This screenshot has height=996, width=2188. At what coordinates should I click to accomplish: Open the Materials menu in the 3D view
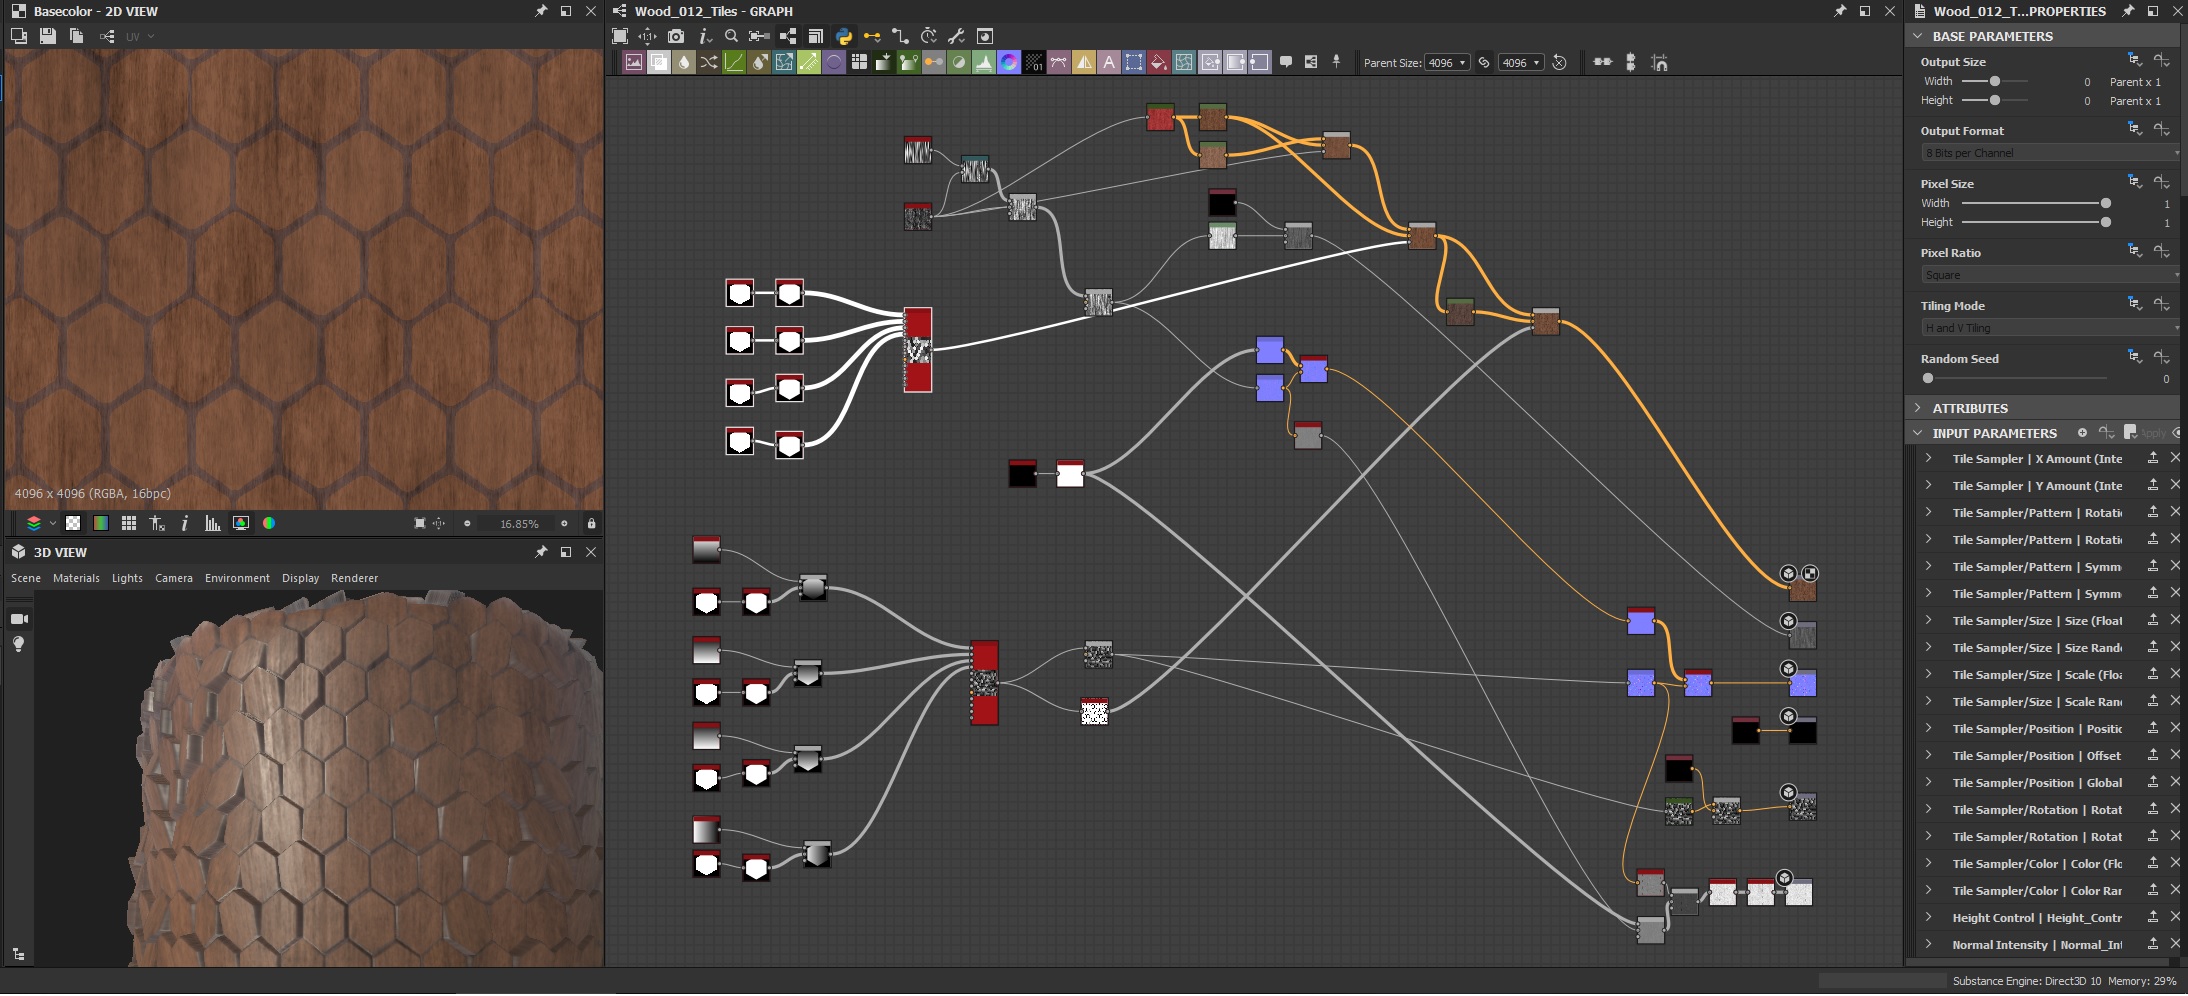[77, 578]
